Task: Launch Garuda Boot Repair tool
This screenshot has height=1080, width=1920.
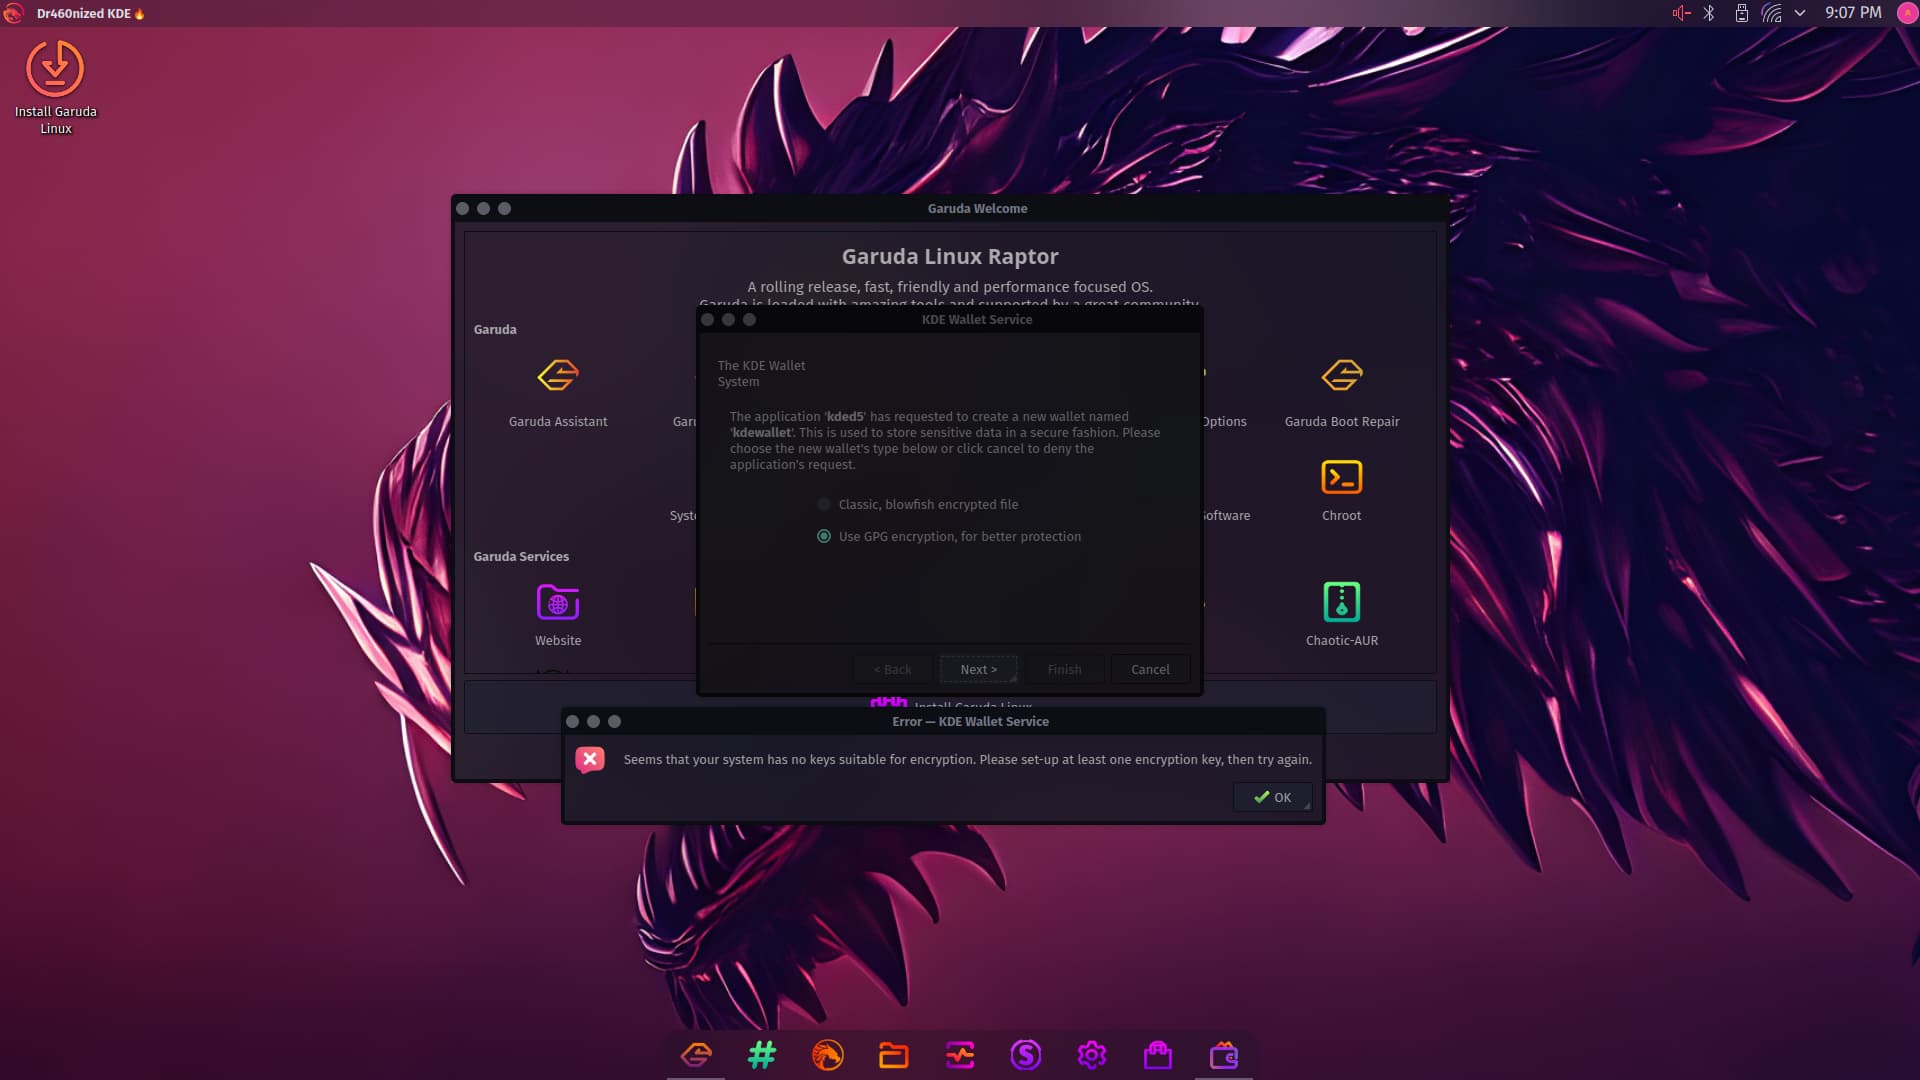Action: (x=1342, y=393)
